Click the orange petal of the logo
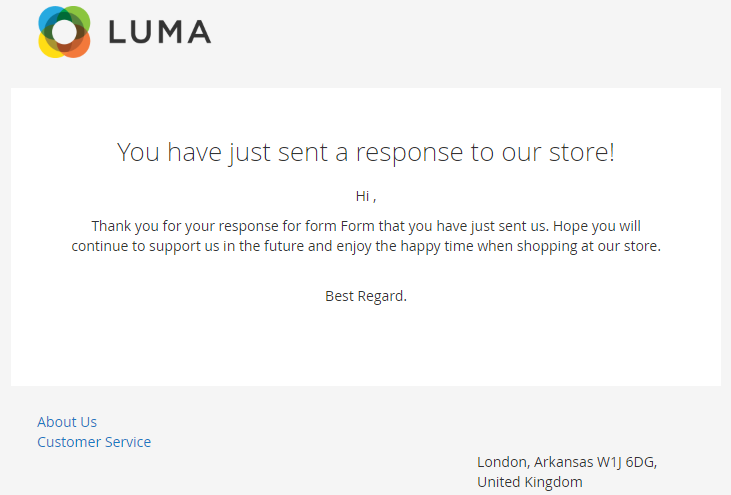Viewport: 731px width, 495px height. pos(80,48)
